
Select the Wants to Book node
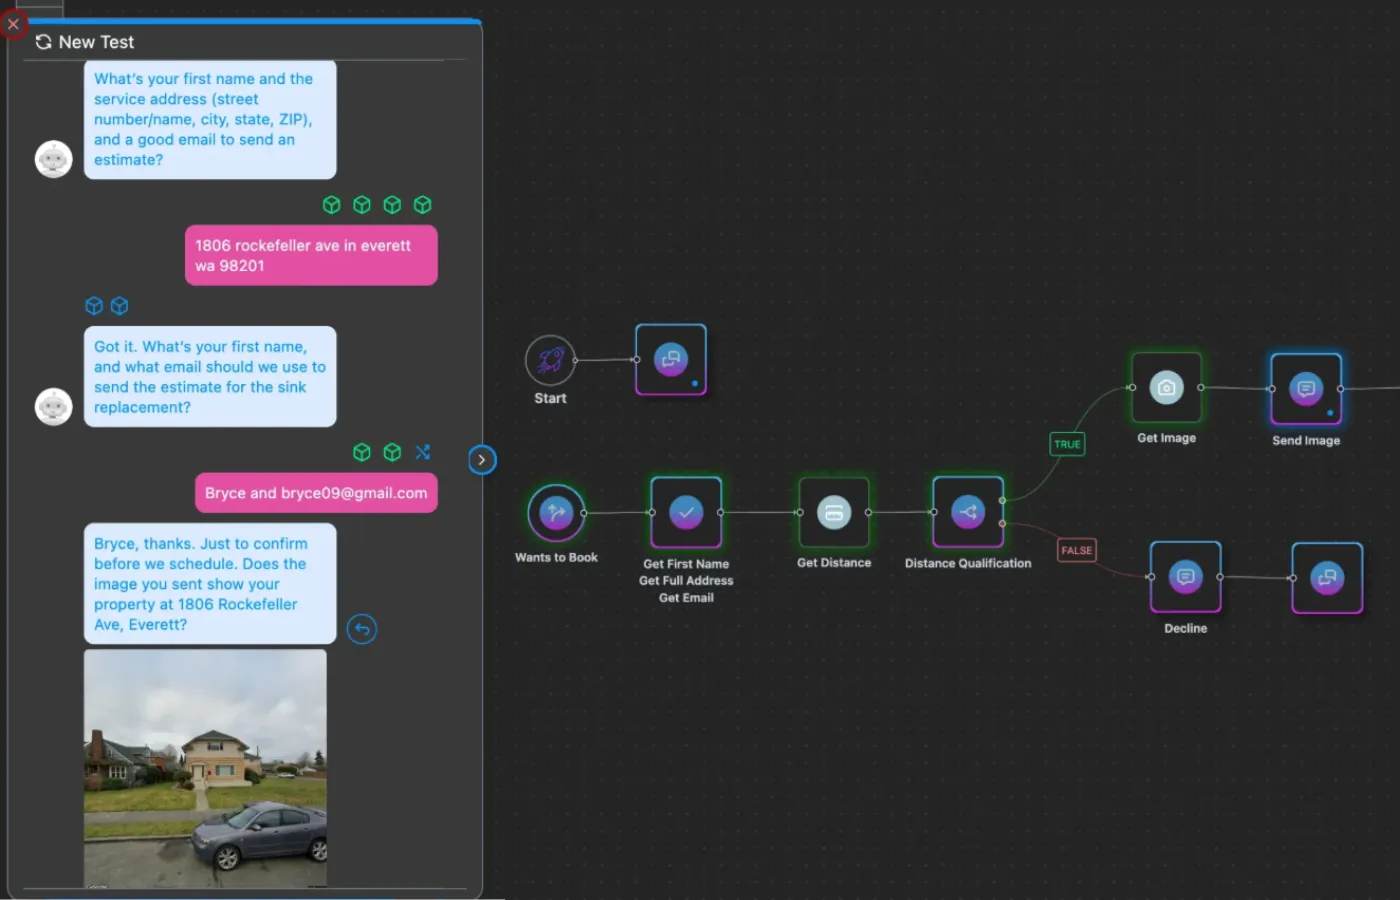pyautogui.click(x=556, y=513)
